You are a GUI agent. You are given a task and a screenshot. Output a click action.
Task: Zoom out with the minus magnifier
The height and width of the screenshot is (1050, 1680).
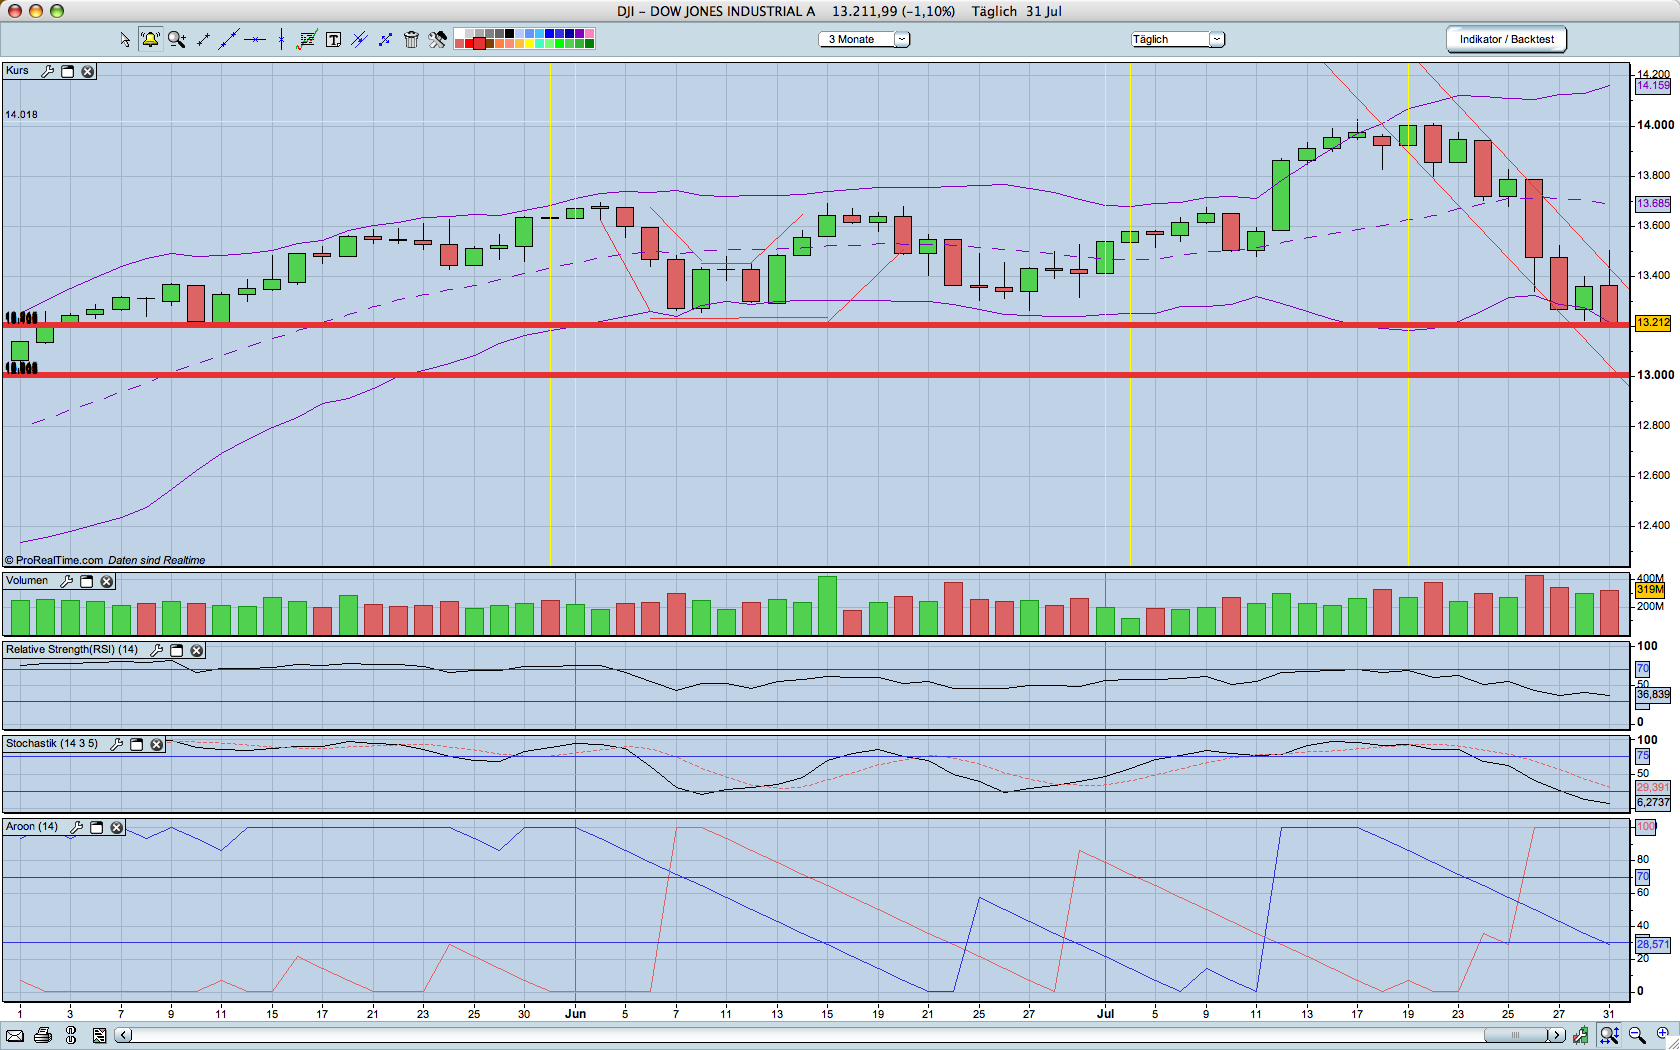click(1637, 1036)
